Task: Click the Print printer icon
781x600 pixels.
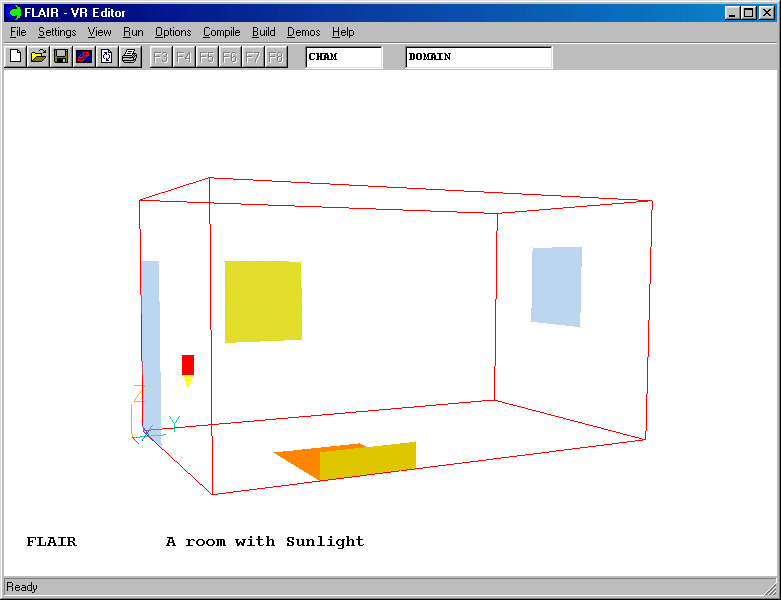Action: click(129, 57)
